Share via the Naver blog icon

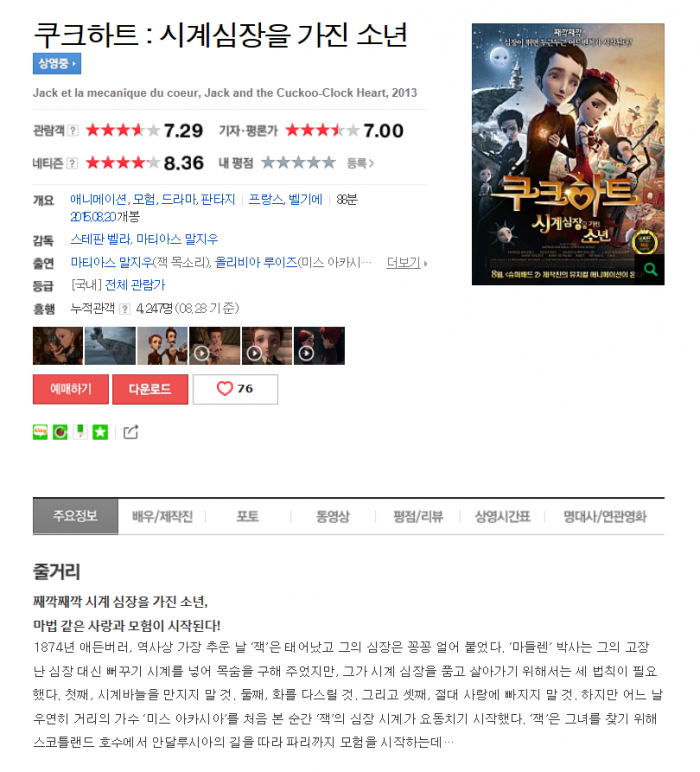coord(40,432)
